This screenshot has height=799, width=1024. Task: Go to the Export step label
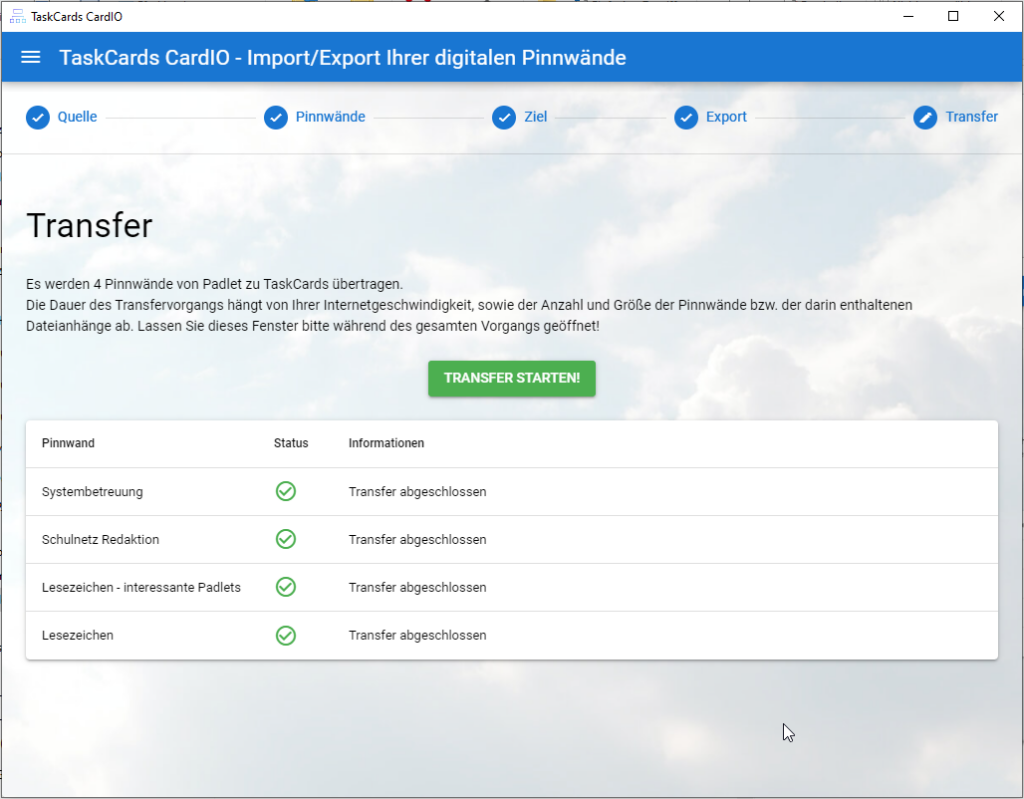coord(726,117)
